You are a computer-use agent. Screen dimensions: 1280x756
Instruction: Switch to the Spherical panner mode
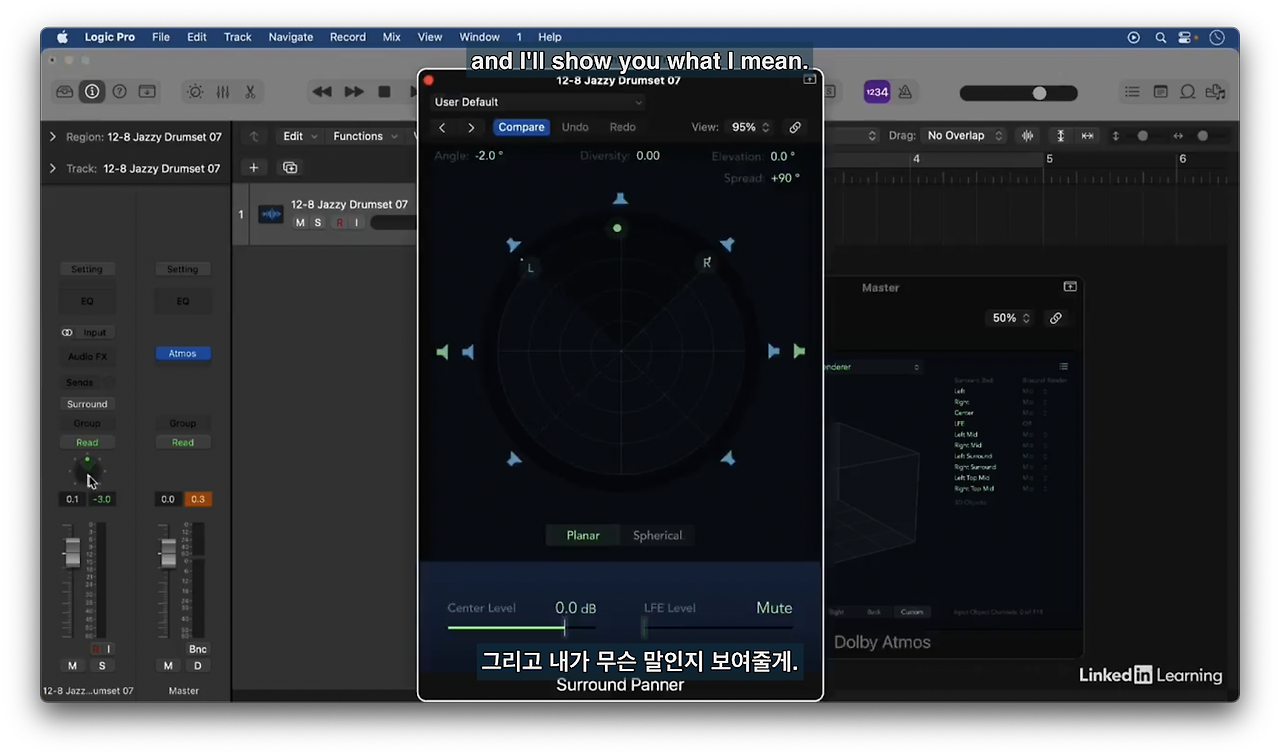click(657, 536)
